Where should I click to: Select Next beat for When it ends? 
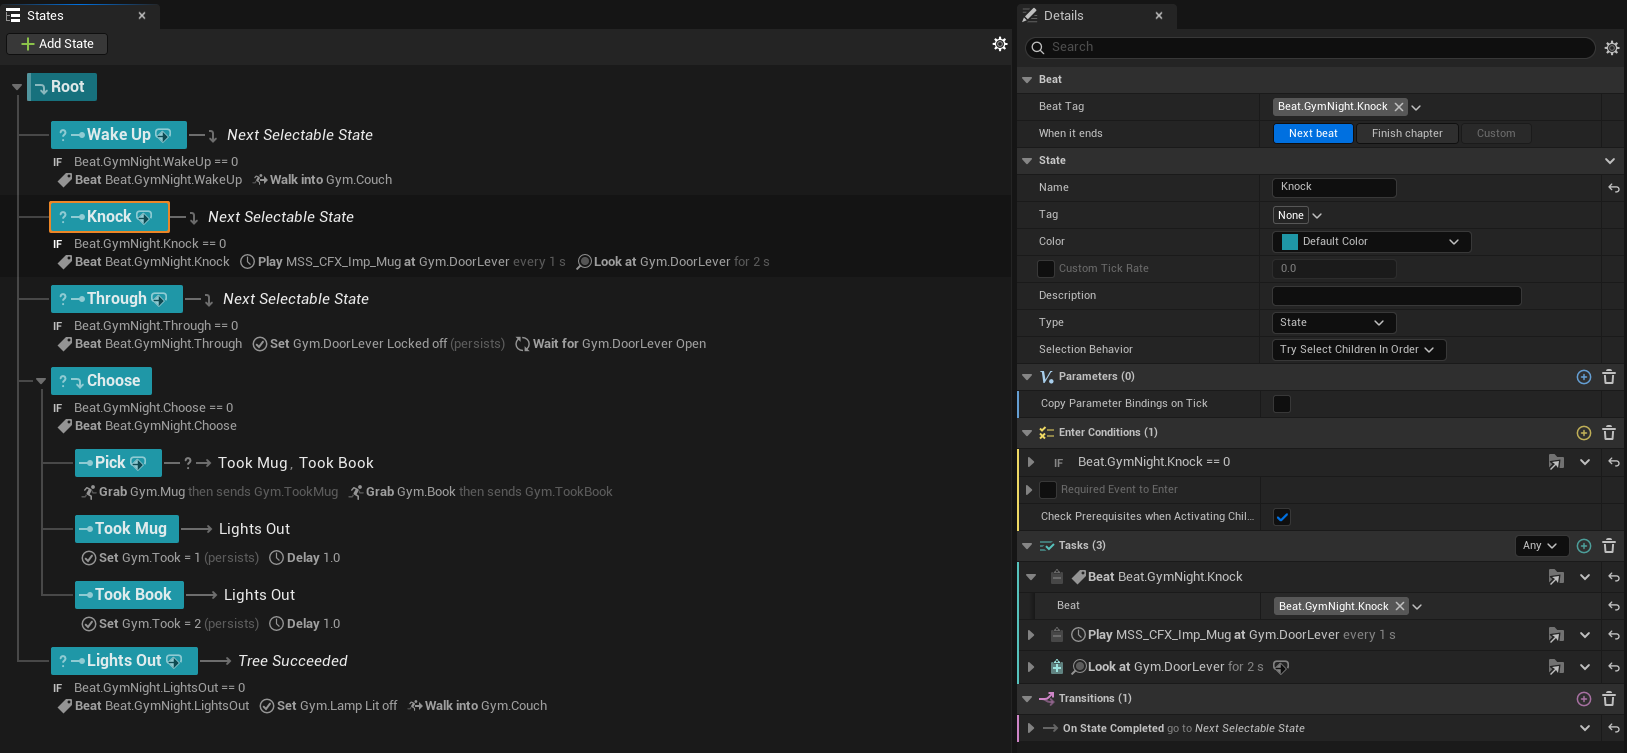pyautogui.click(x=1313, y=134)
